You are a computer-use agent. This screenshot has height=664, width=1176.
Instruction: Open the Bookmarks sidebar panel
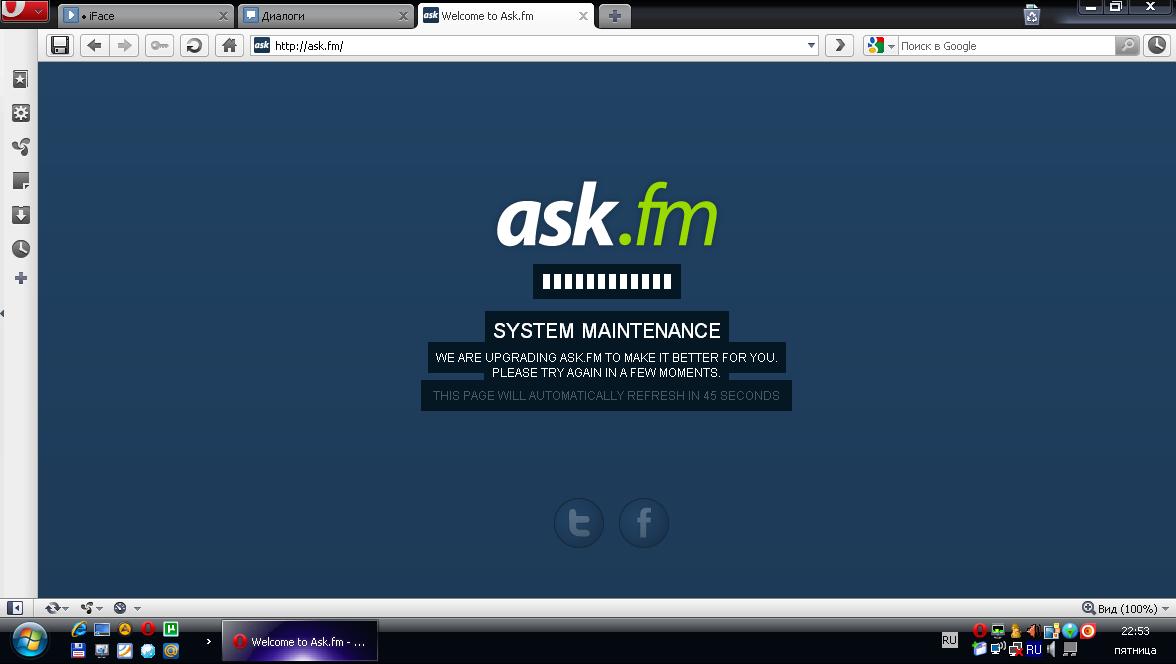20,79
